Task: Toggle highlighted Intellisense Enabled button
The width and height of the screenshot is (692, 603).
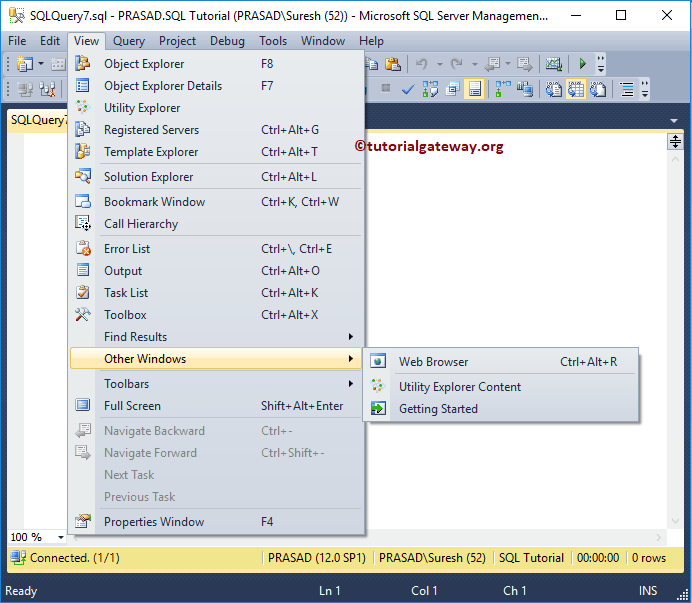Action: pyautogui.click(x=474, y=89)
